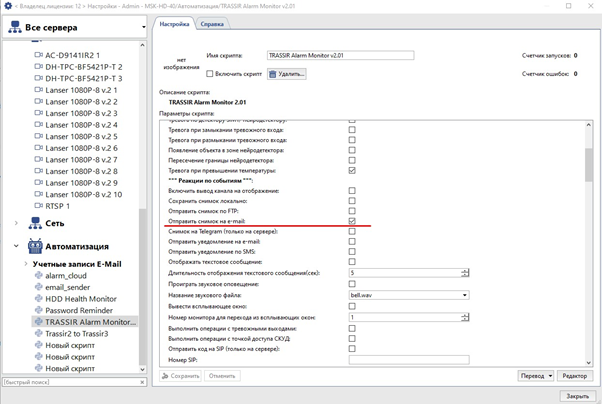The image size is (602, 404).
Task: Click the parameters list scroll-down arrow
Action: (x=589, y=363)
